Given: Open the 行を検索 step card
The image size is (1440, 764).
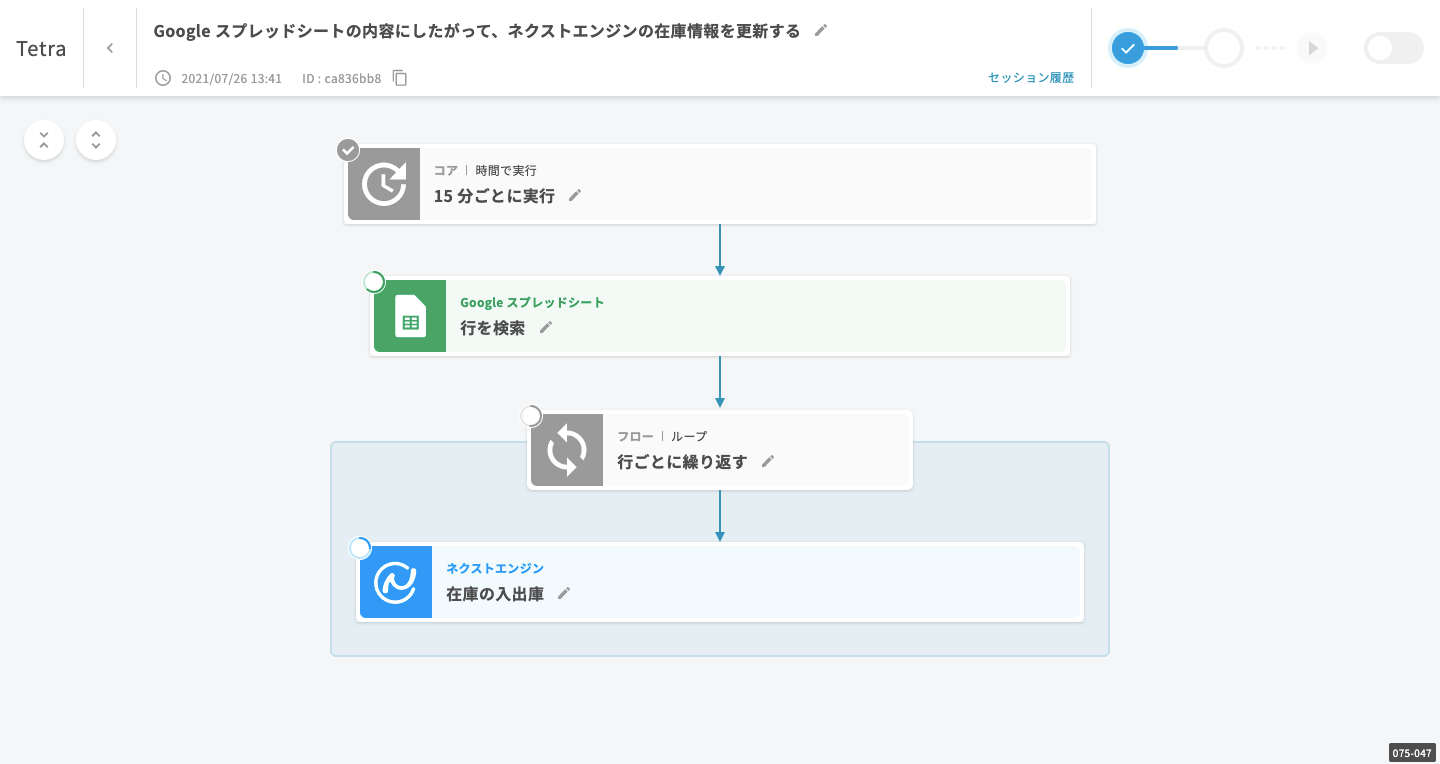Looking at the screenshot, I should [720, 316].
